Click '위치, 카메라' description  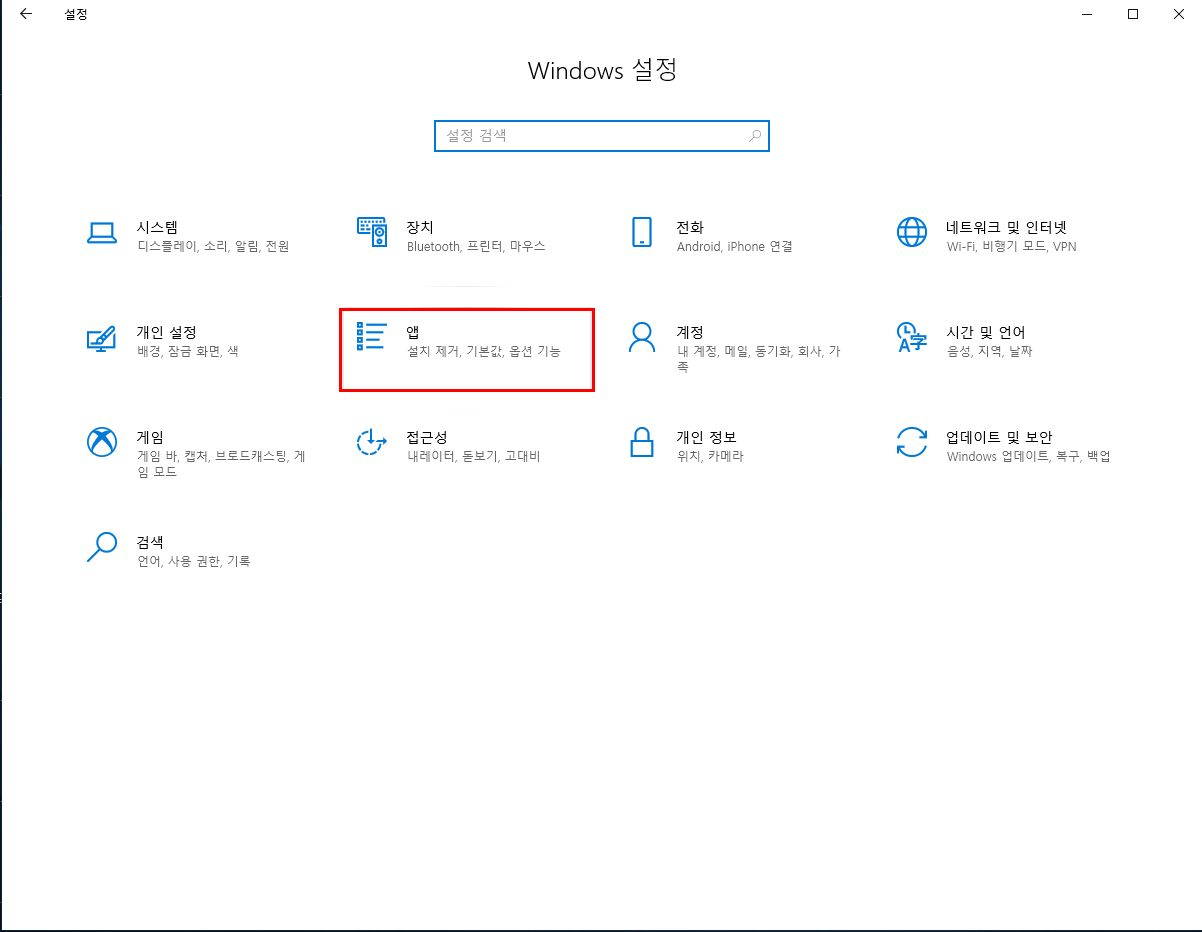click(x=710, y=456)
